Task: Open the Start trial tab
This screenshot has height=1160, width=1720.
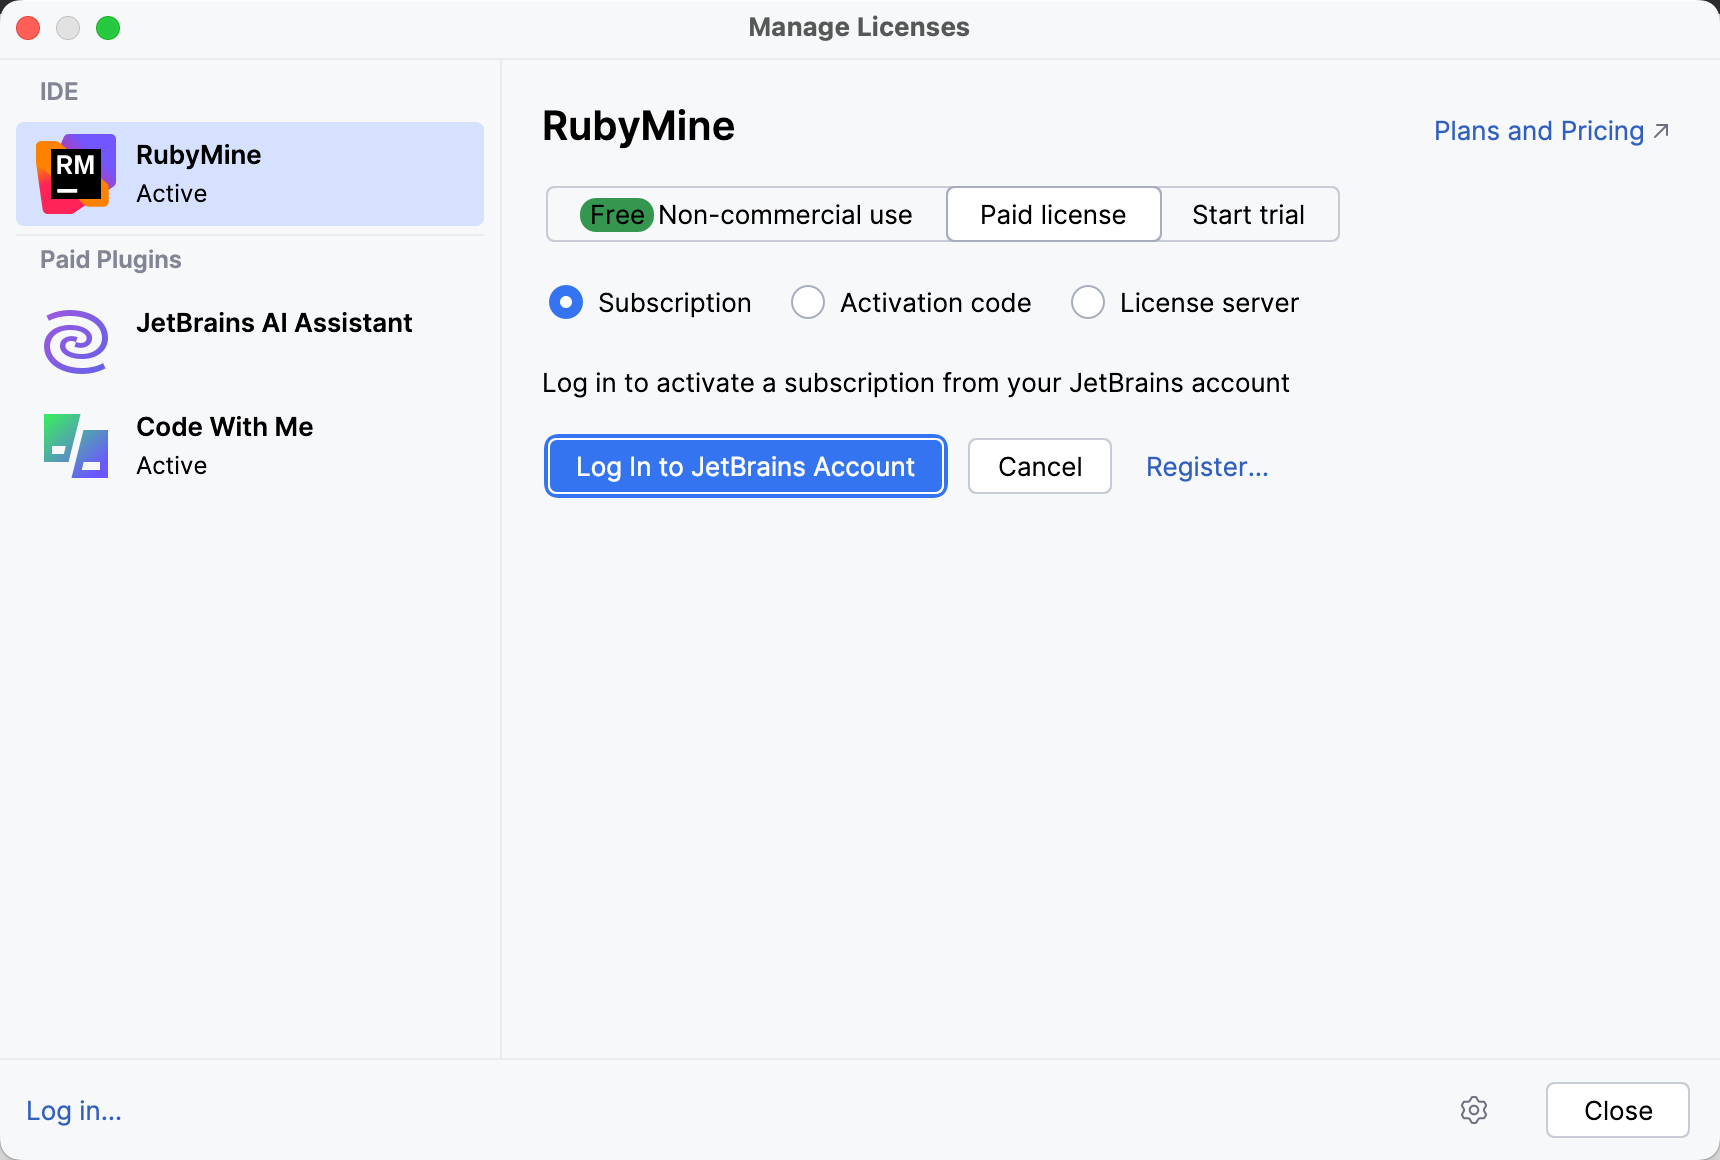Action: [x=1249, y=214]
